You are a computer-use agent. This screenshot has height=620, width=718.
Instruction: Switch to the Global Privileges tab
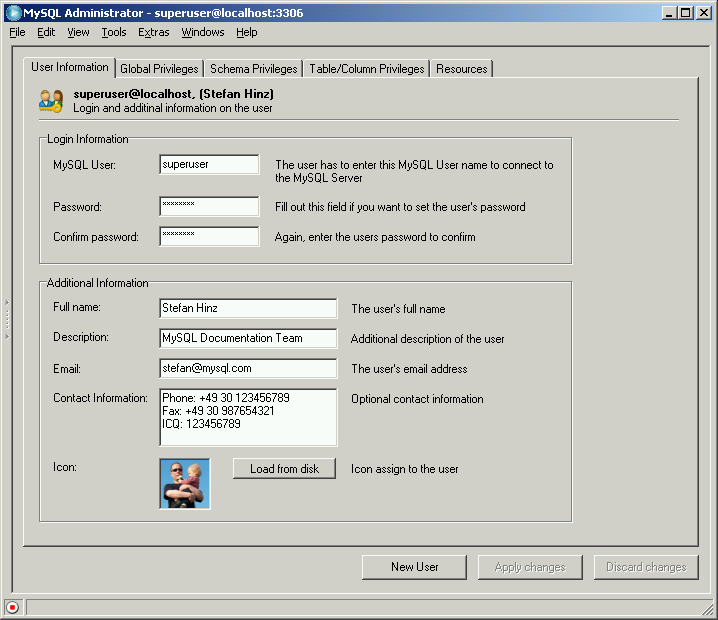[159, 69]
